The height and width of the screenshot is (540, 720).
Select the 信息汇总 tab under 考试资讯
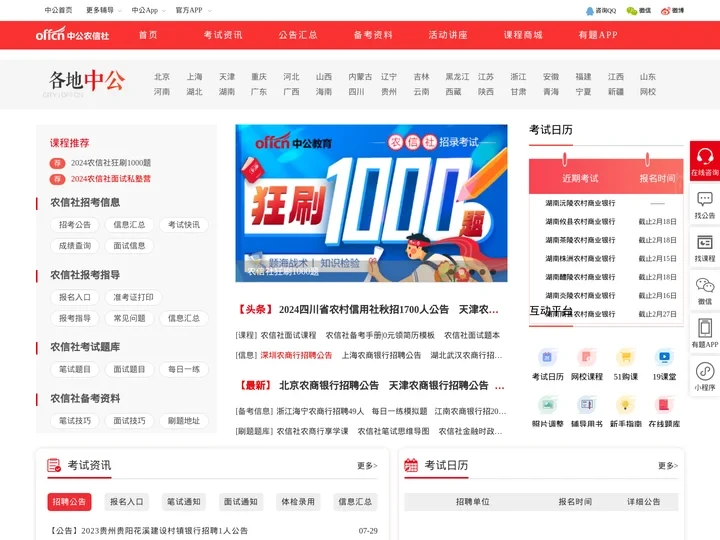point(355,502)
